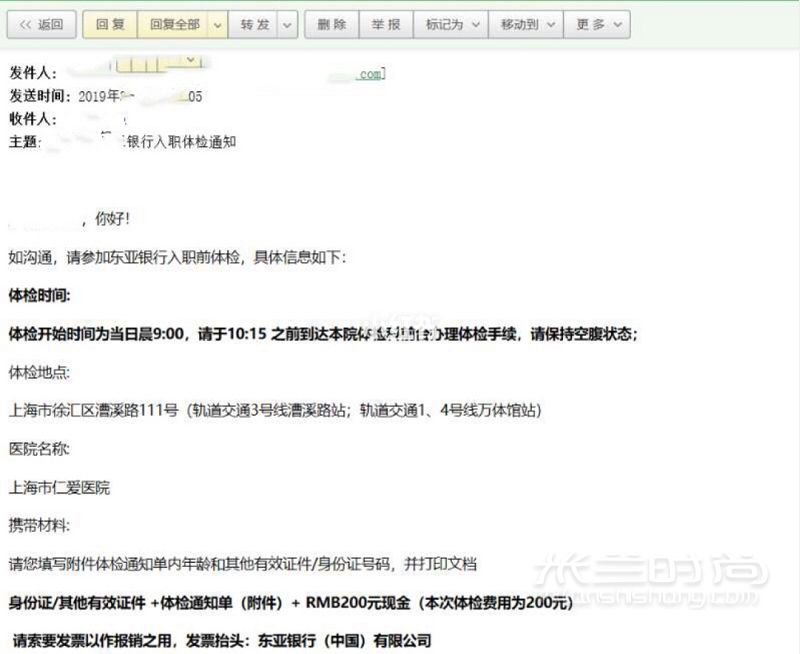
Task: Forward email using 转发 button
Action: pos(254,24)
